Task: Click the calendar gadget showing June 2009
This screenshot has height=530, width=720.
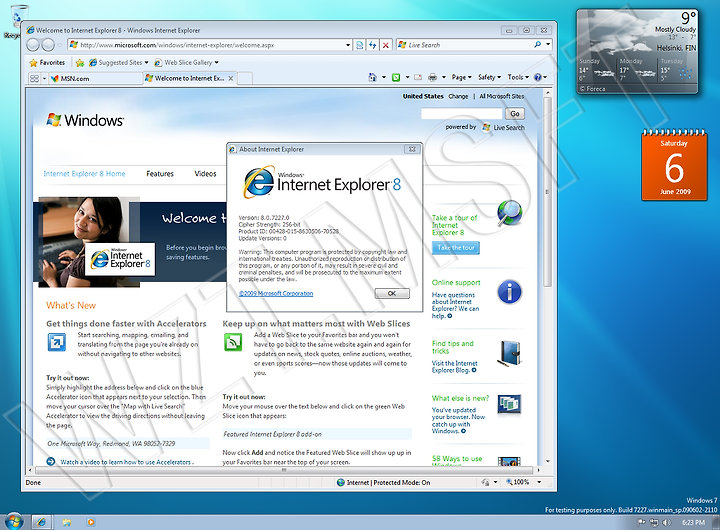Action: point(674,165)
